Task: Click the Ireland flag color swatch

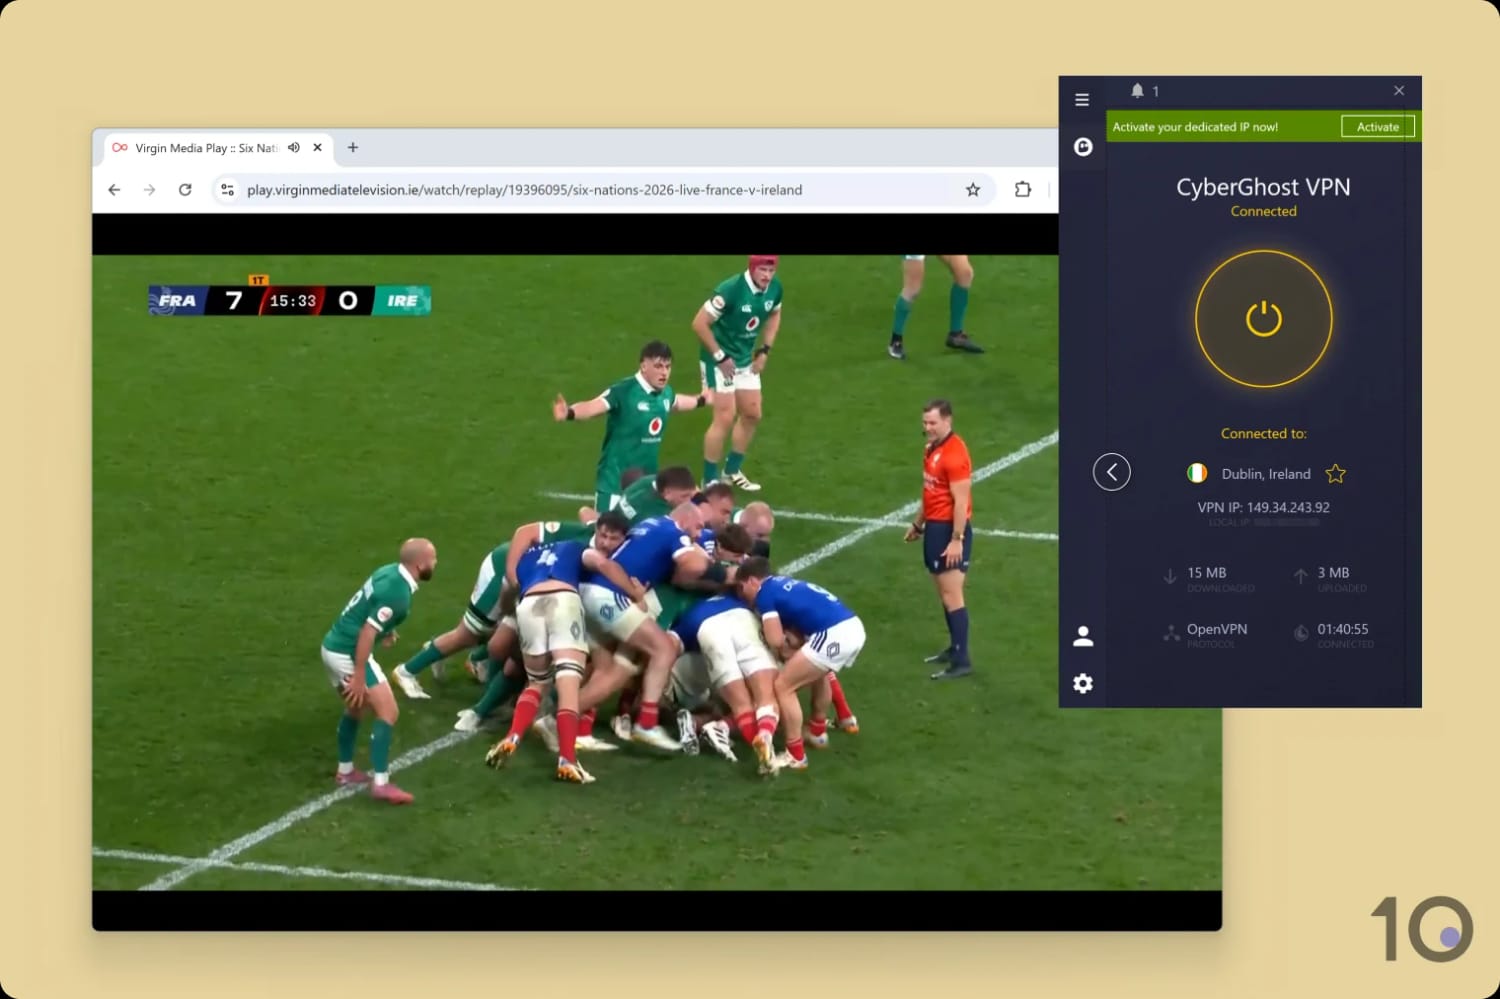Action: [x=1197, y=473]
